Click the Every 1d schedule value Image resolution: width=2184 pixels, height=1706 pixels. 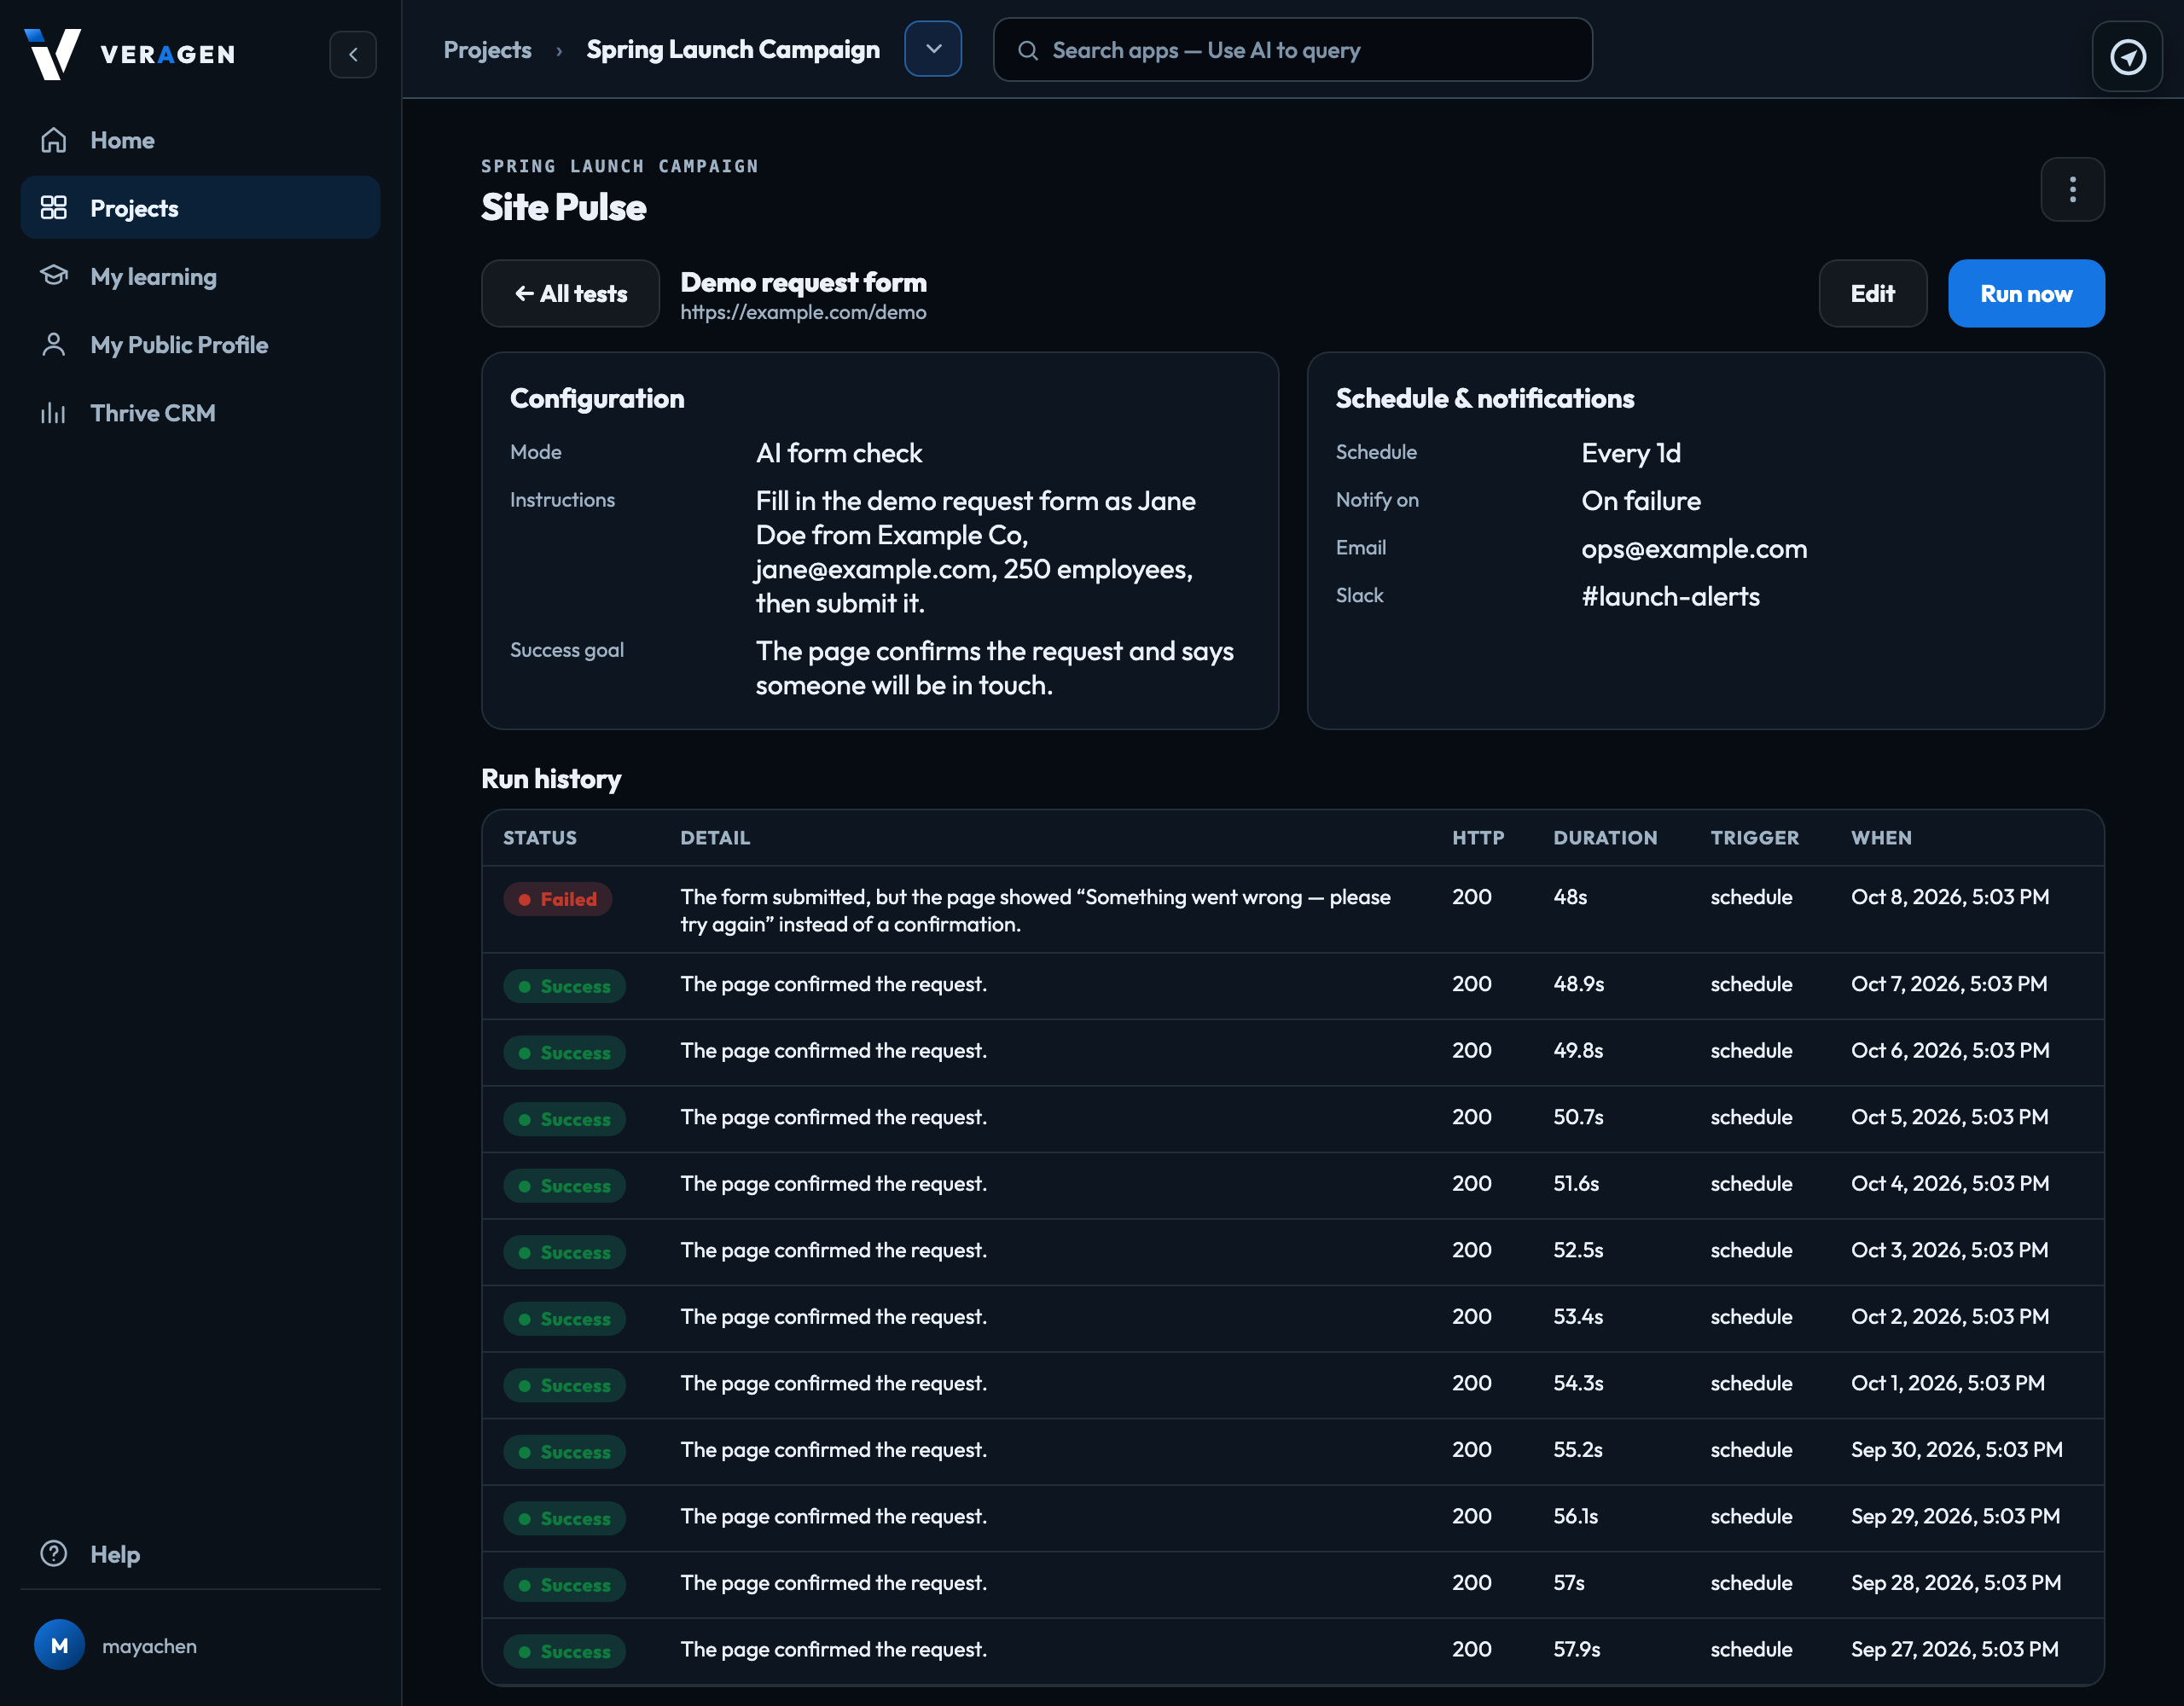[1630, 453]
